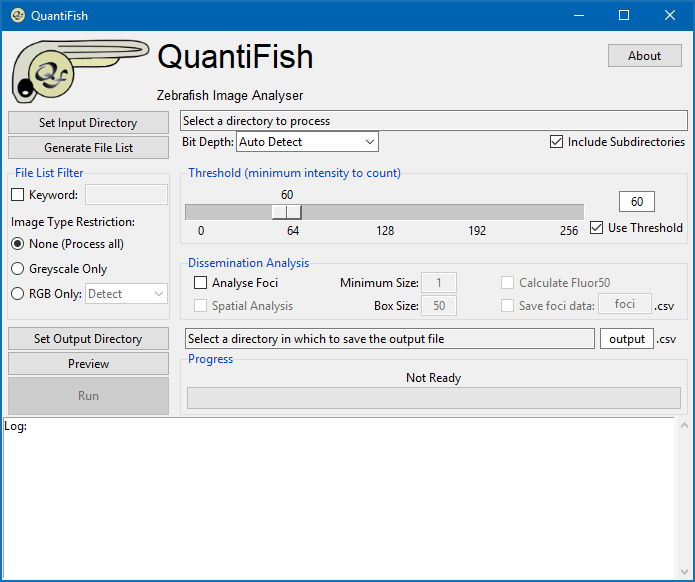Open the RGB Detect channel dropdown
The image size is (695, 582).
pyautogui.click(x=126, y=293)
